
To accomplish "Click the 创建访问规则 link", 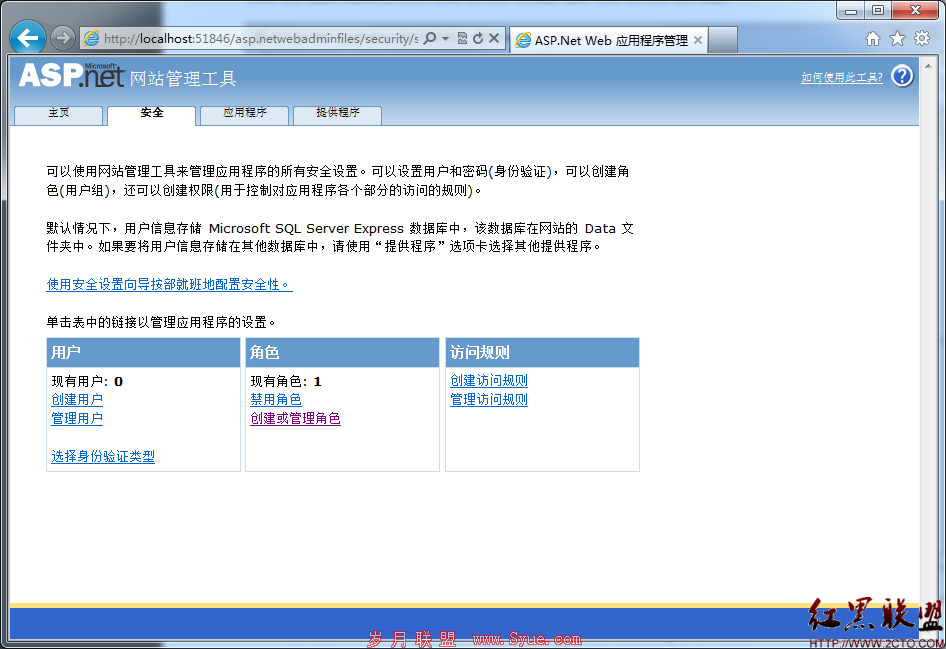I will point(489,381).
